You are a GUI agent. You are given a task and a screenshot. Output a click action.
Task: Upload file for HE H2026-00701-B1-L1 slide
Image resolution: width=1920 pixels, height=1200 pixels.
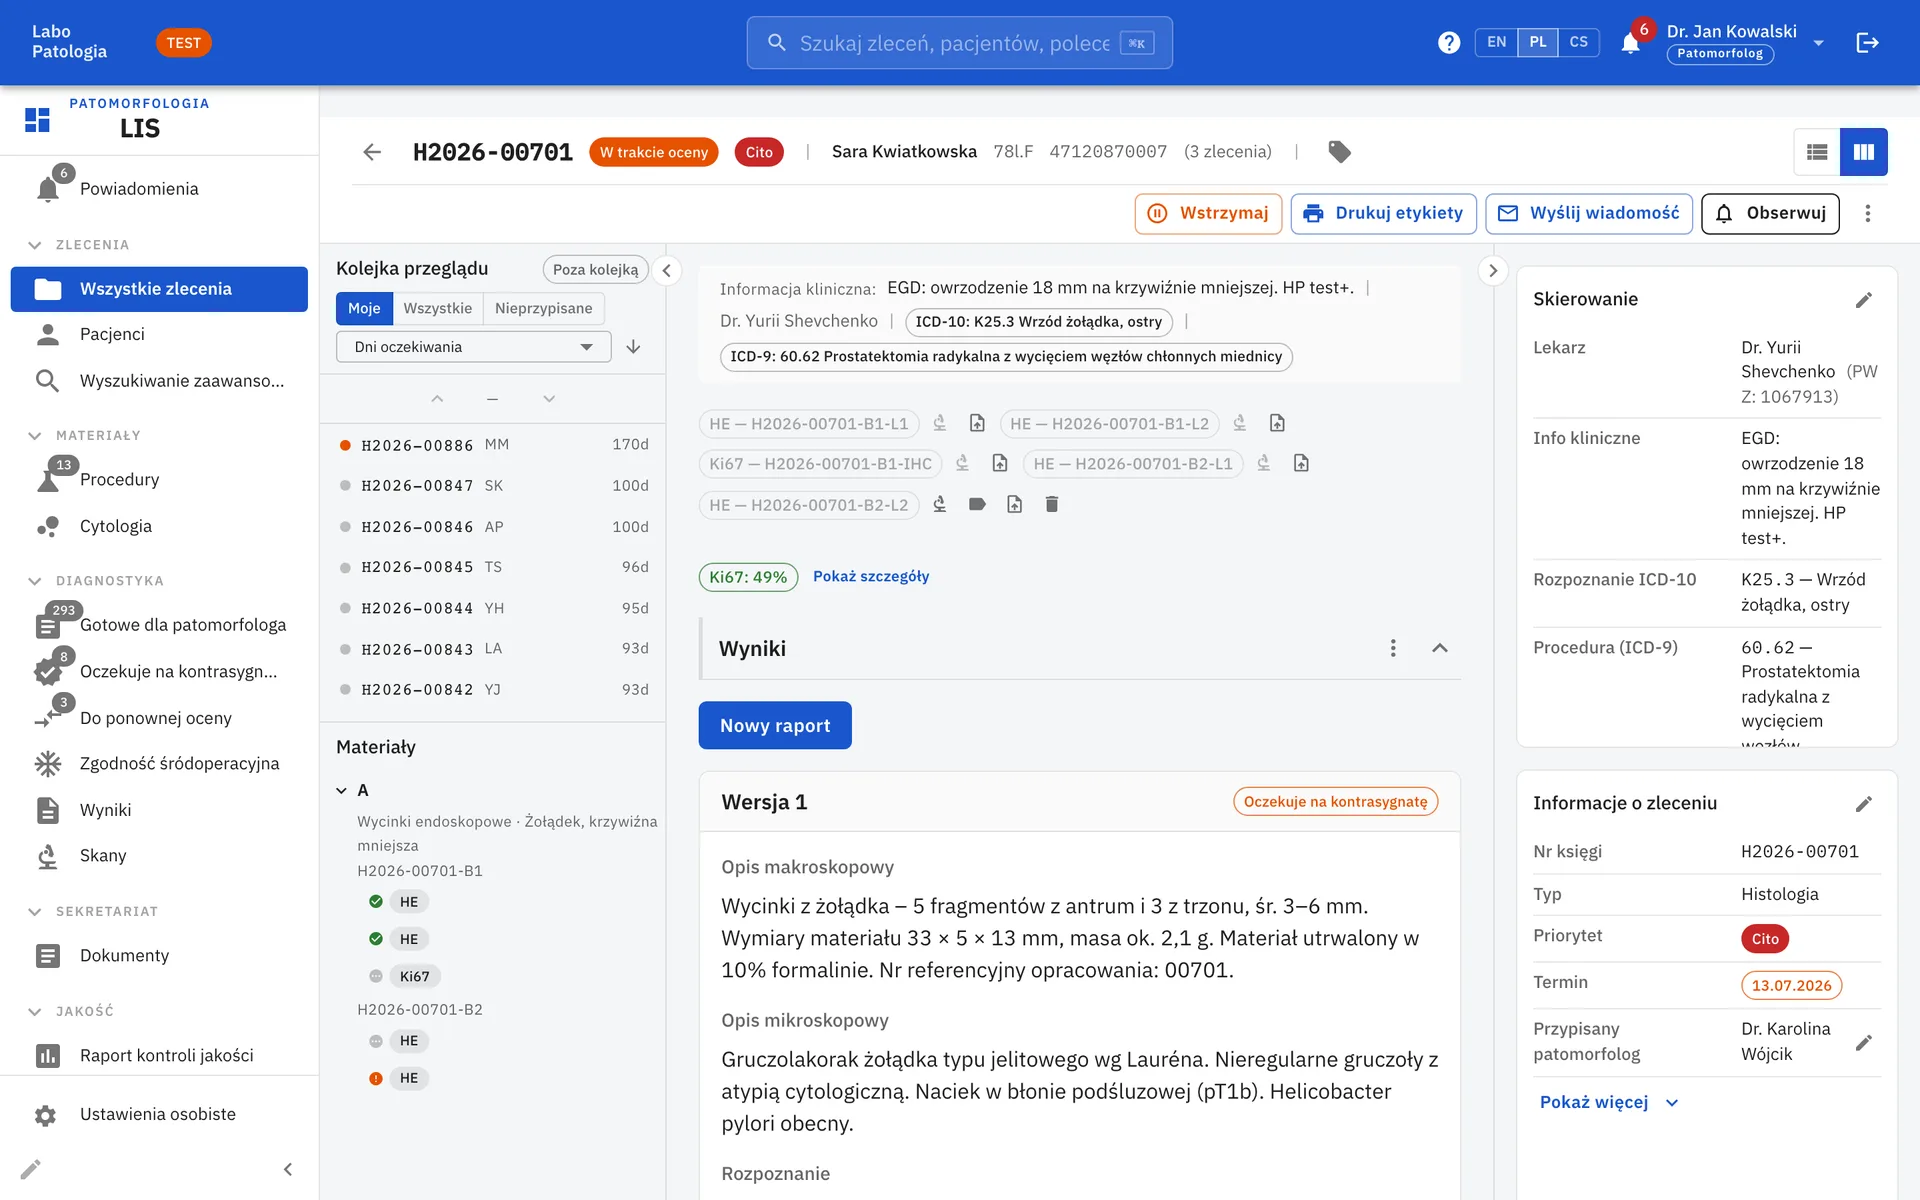pos(977,423)
